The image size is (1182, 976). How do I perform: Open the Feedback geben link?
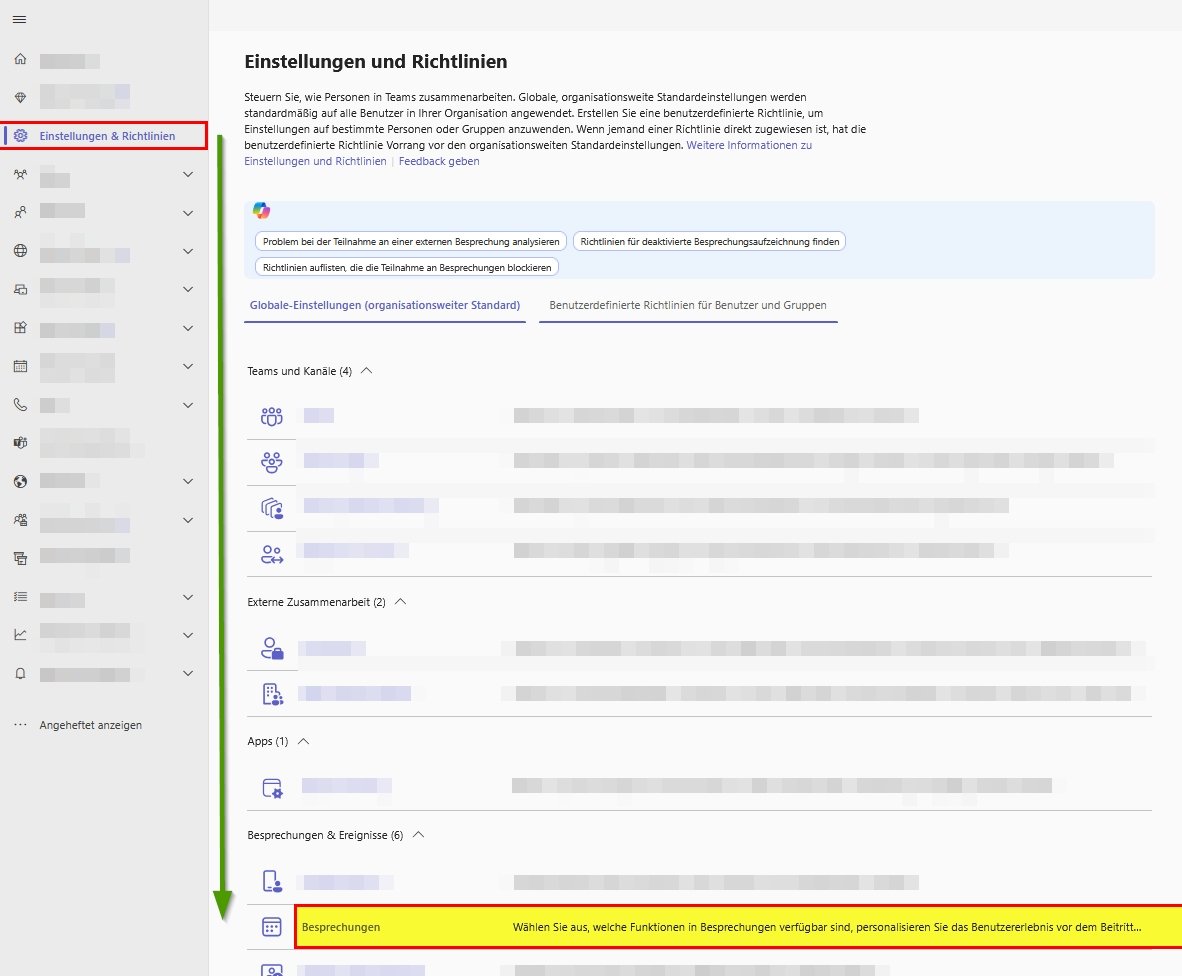point(438,161)
